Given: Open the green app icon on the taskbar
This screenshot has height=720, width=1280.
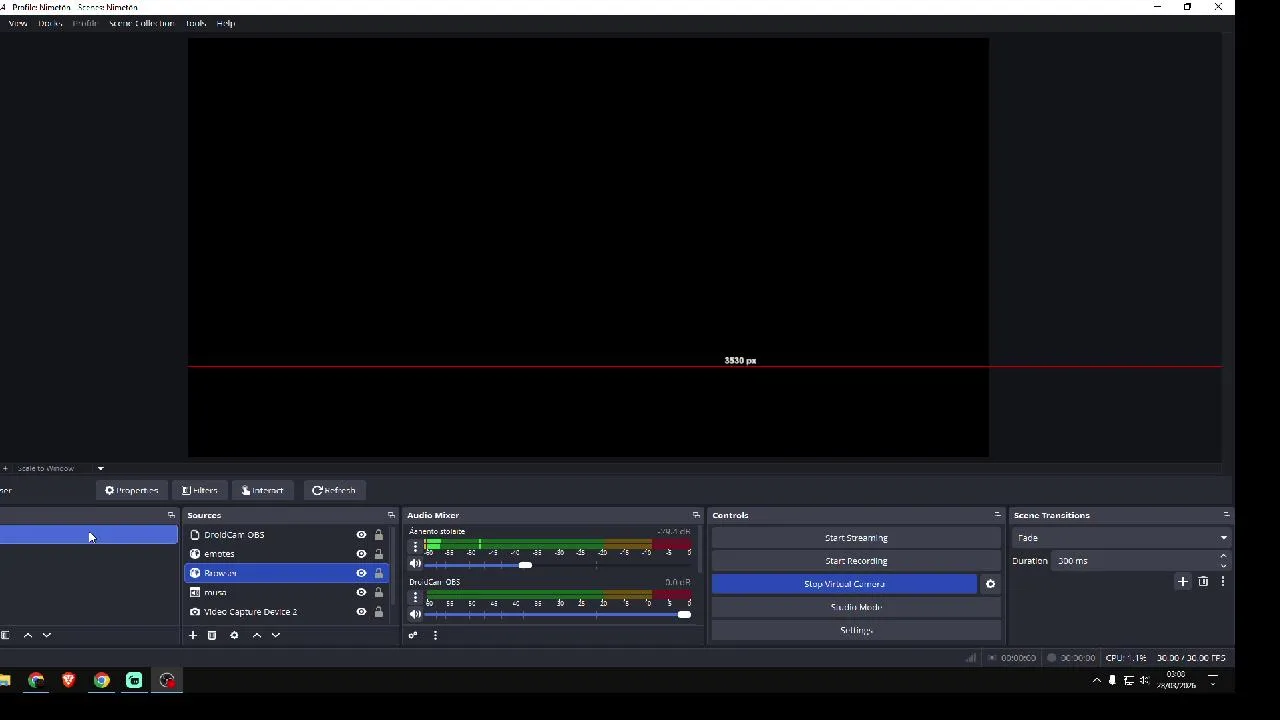Looking at the screenshot, I should (134, 681).
